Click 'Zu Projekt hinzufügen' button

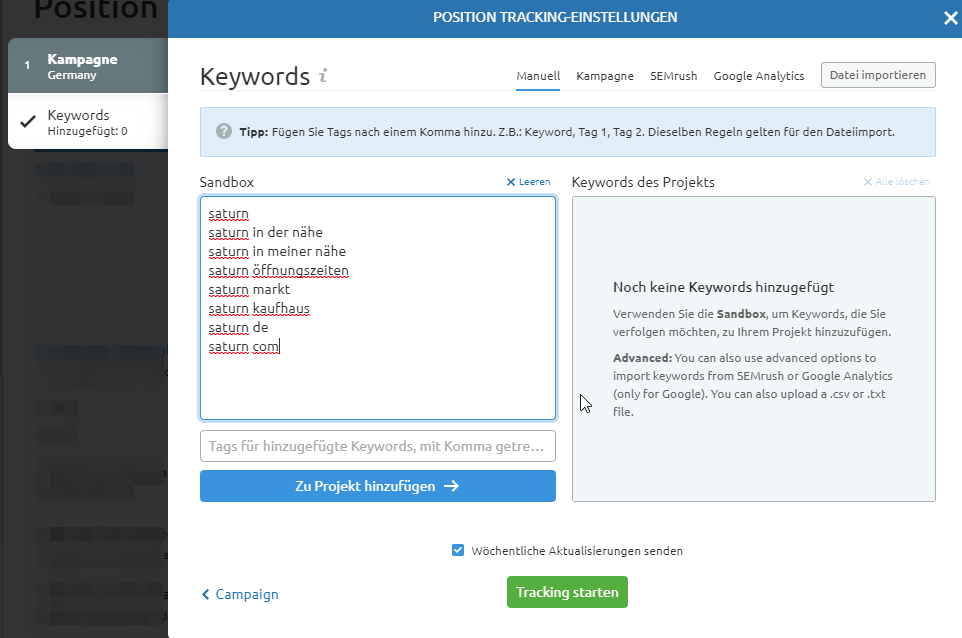click(x=378, y=486)
